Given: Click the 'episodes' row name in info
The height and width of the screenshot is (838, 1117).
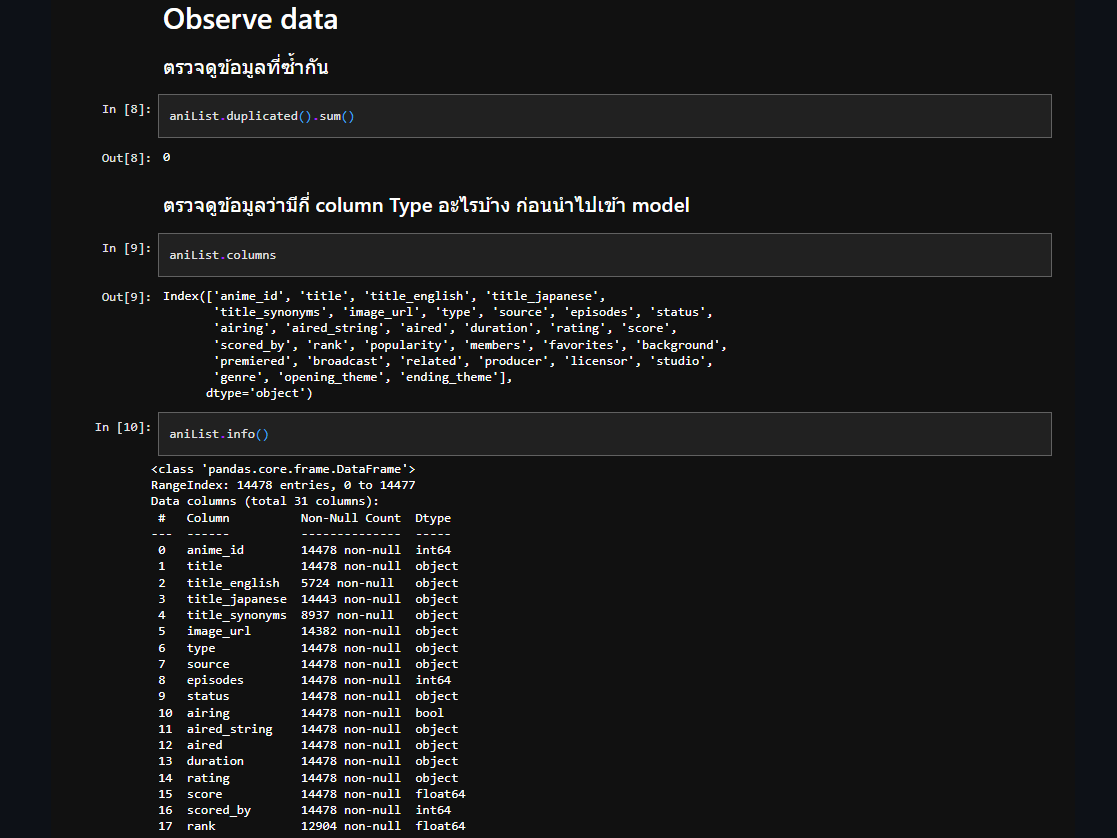Looking at the screenshot, I should click(x=215, y=681).
